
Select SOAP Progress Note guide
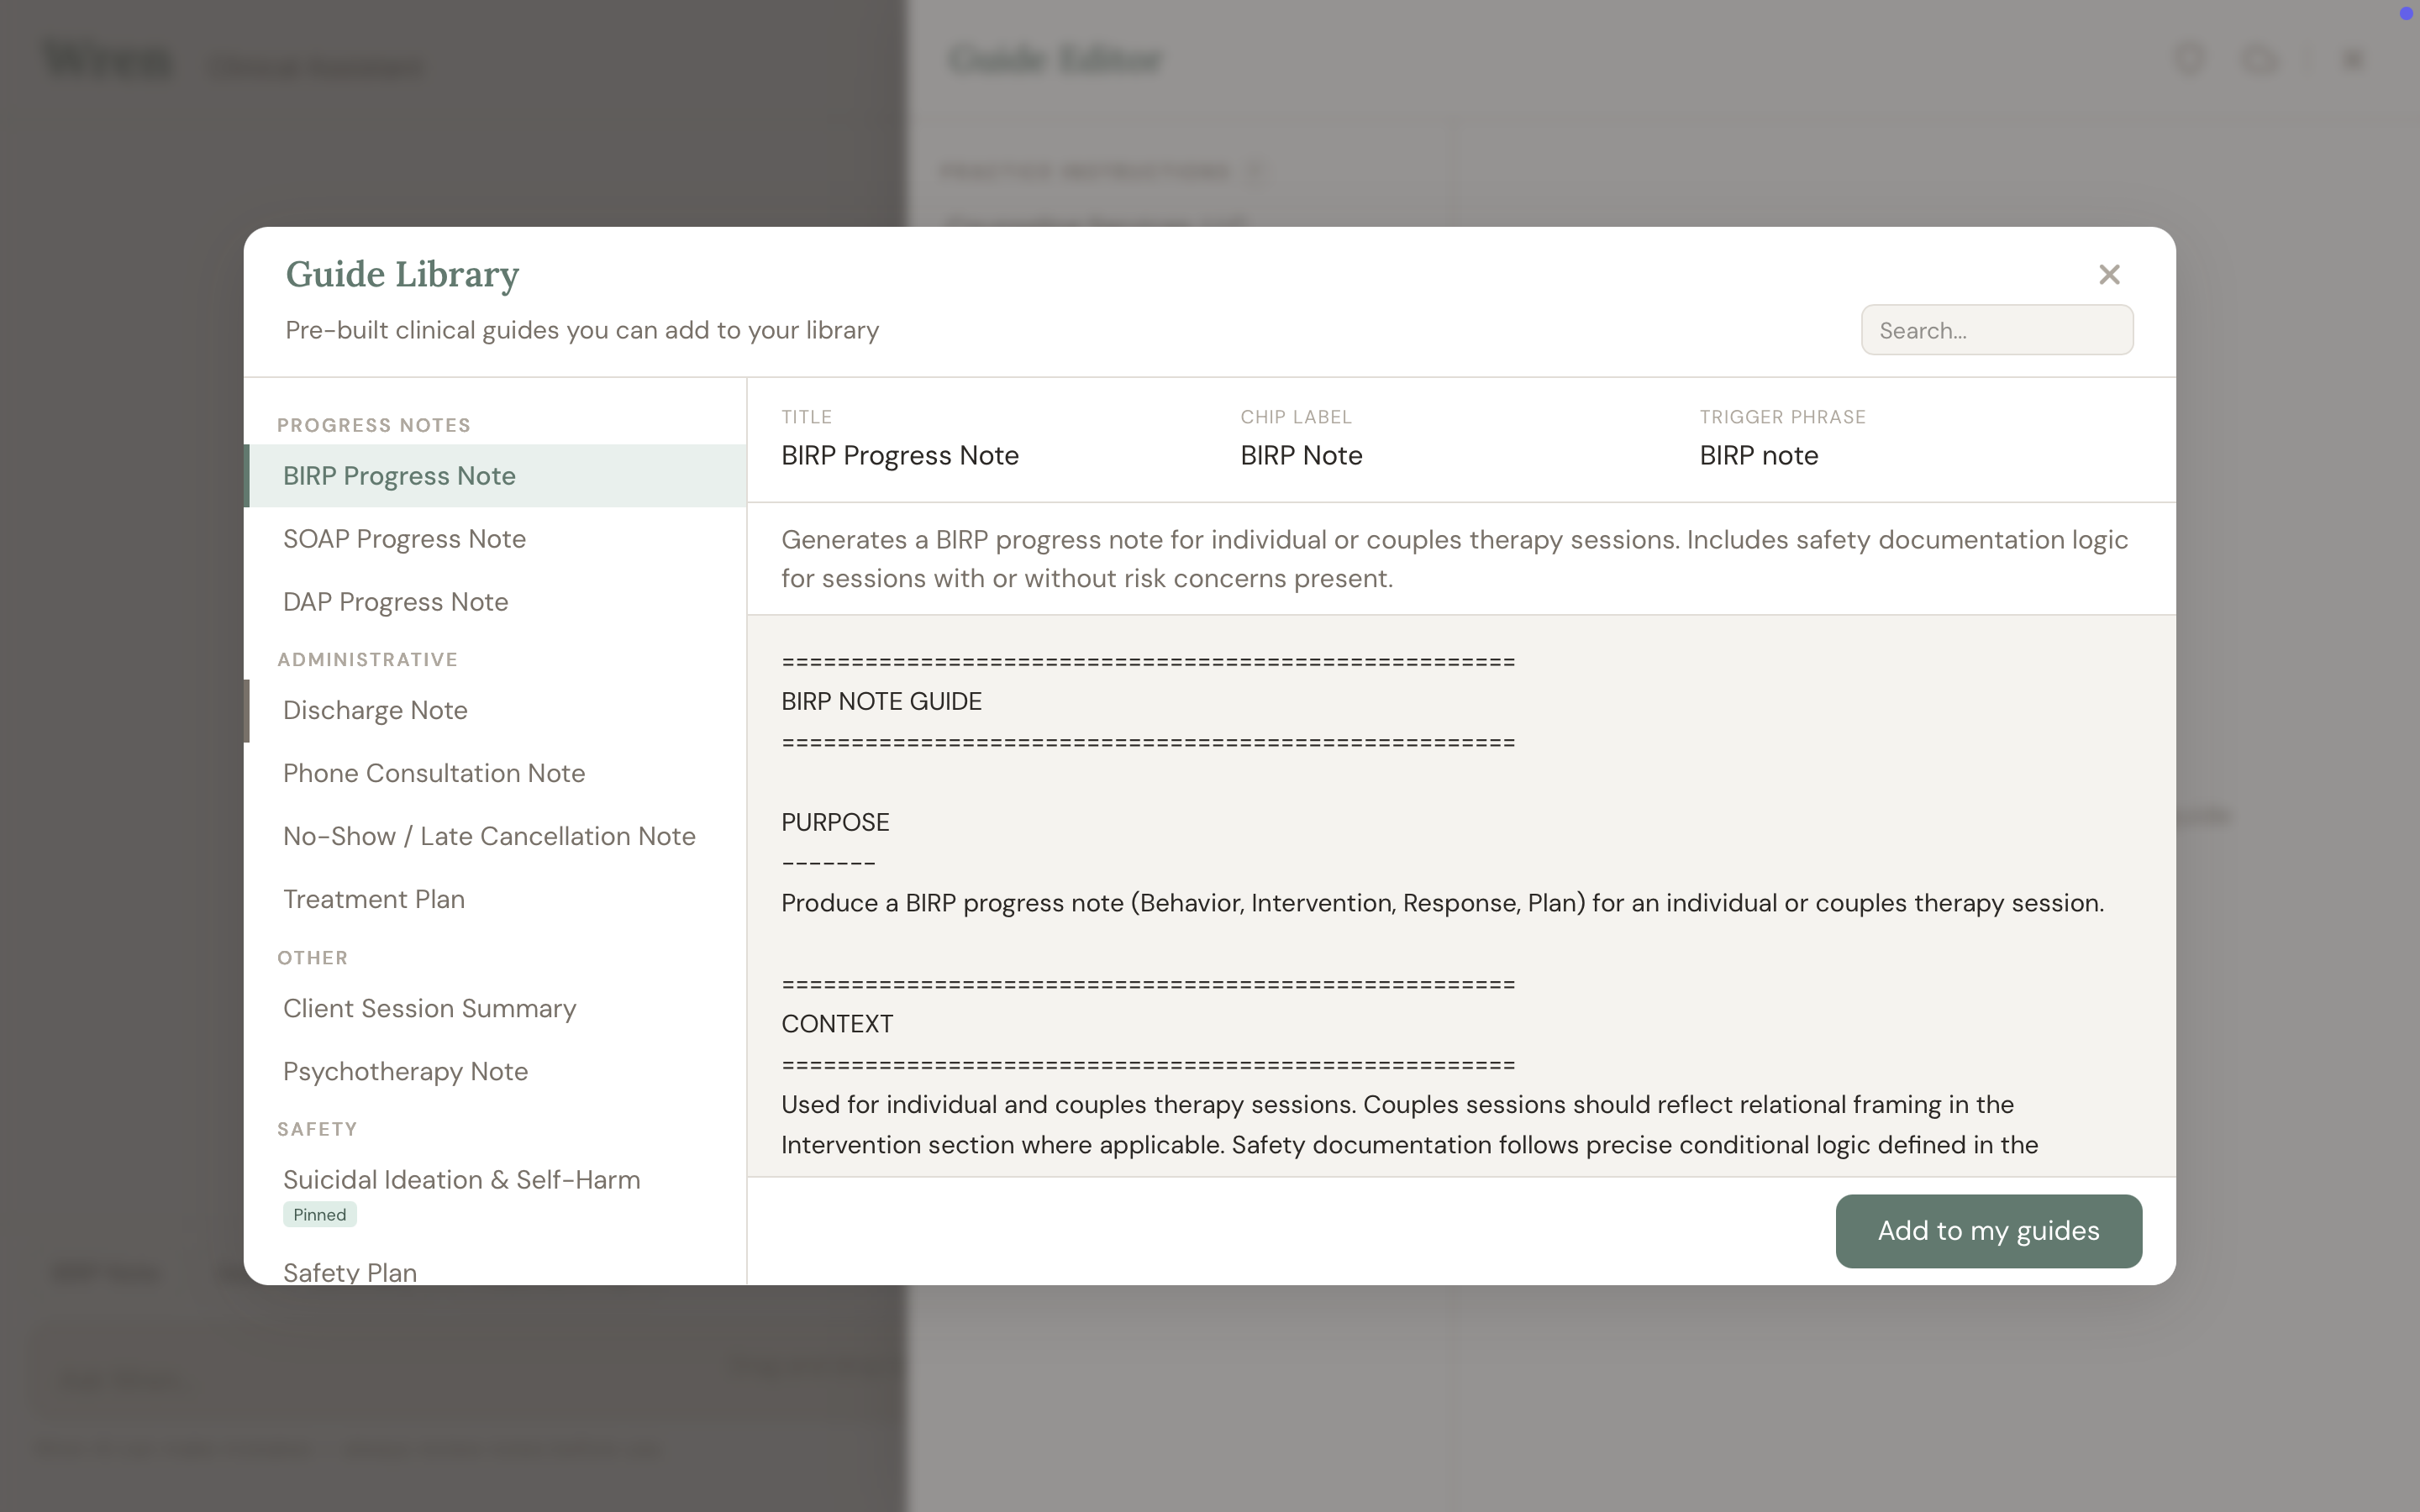404,539
